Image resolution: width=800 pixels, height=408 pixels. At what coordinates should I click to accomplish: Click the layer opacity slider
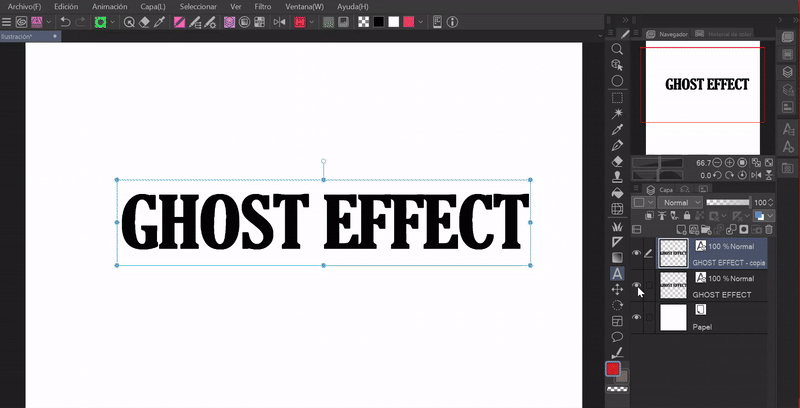pos(729,202)
